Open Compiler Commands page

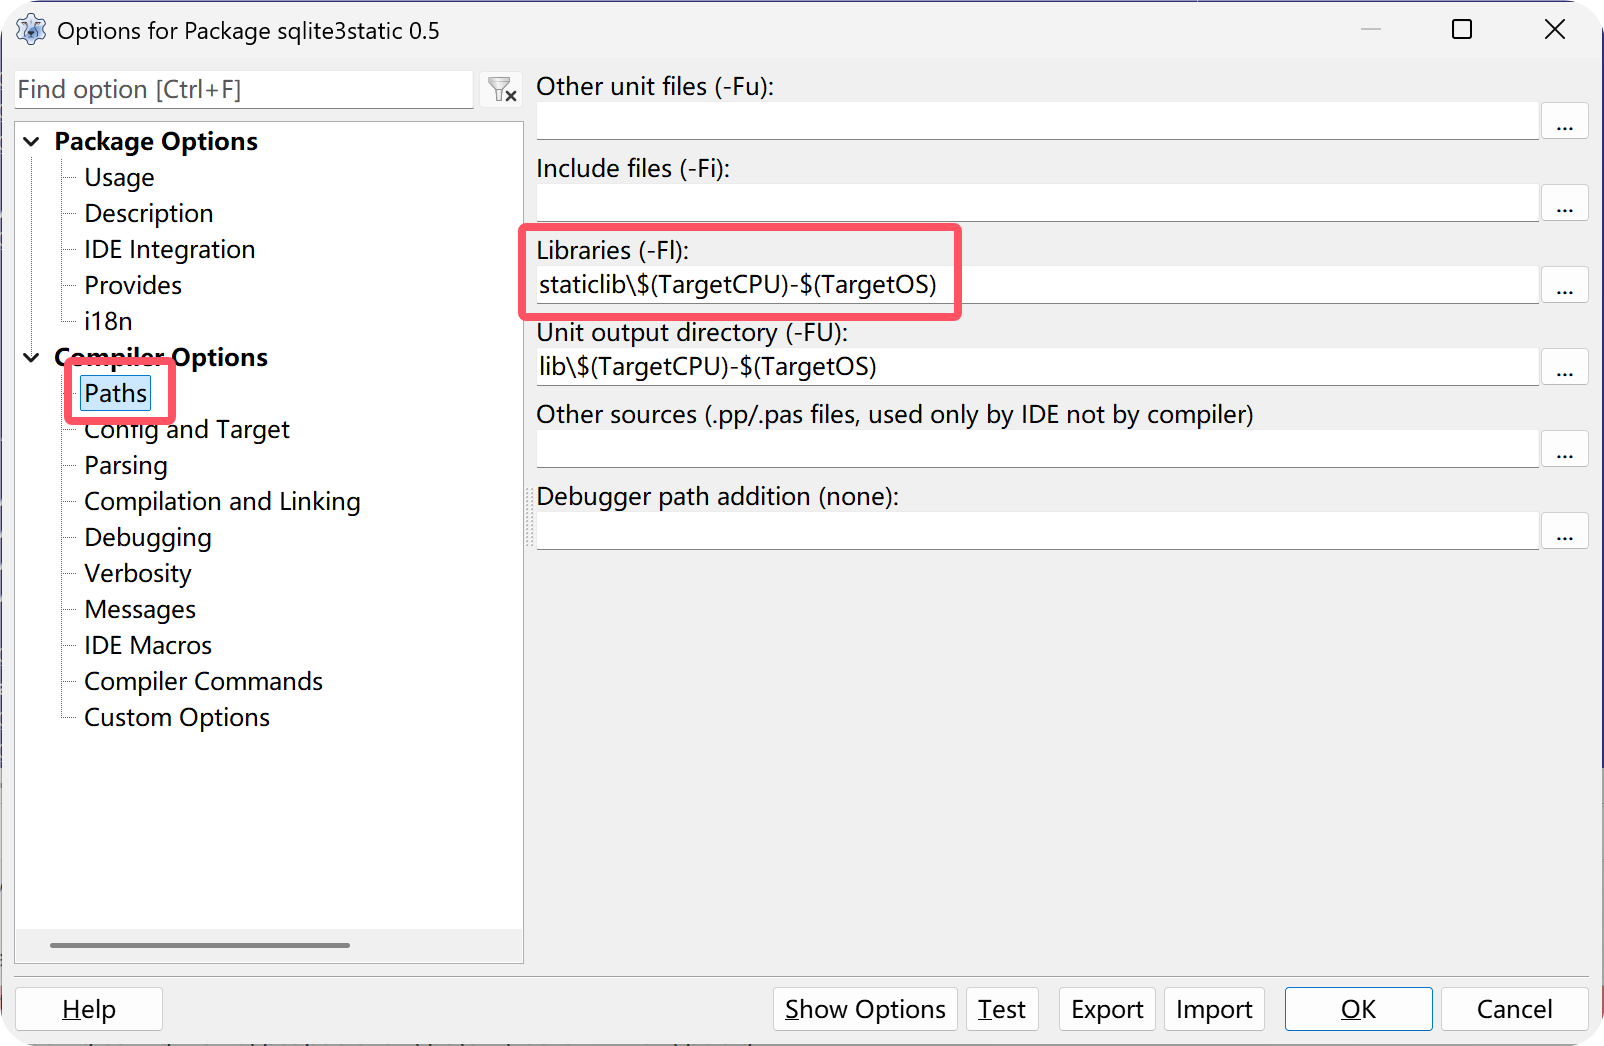(203, 682)
